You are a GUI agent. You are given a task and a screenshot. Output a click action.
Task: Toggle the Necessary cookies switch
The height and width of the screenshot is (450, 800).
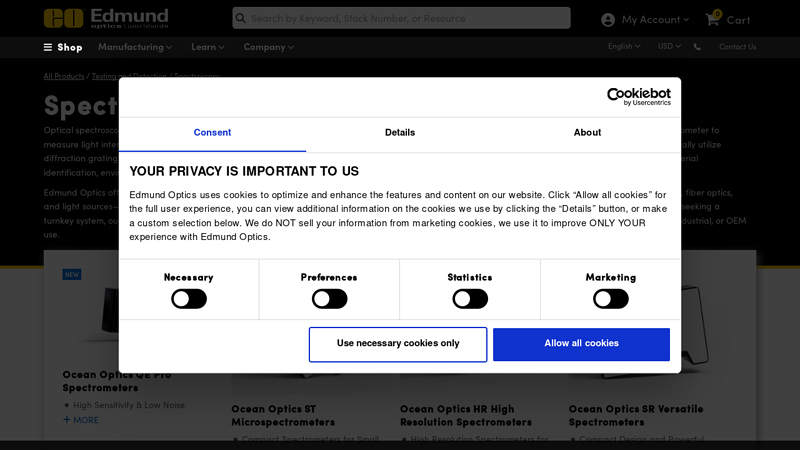tap(189, 299)
